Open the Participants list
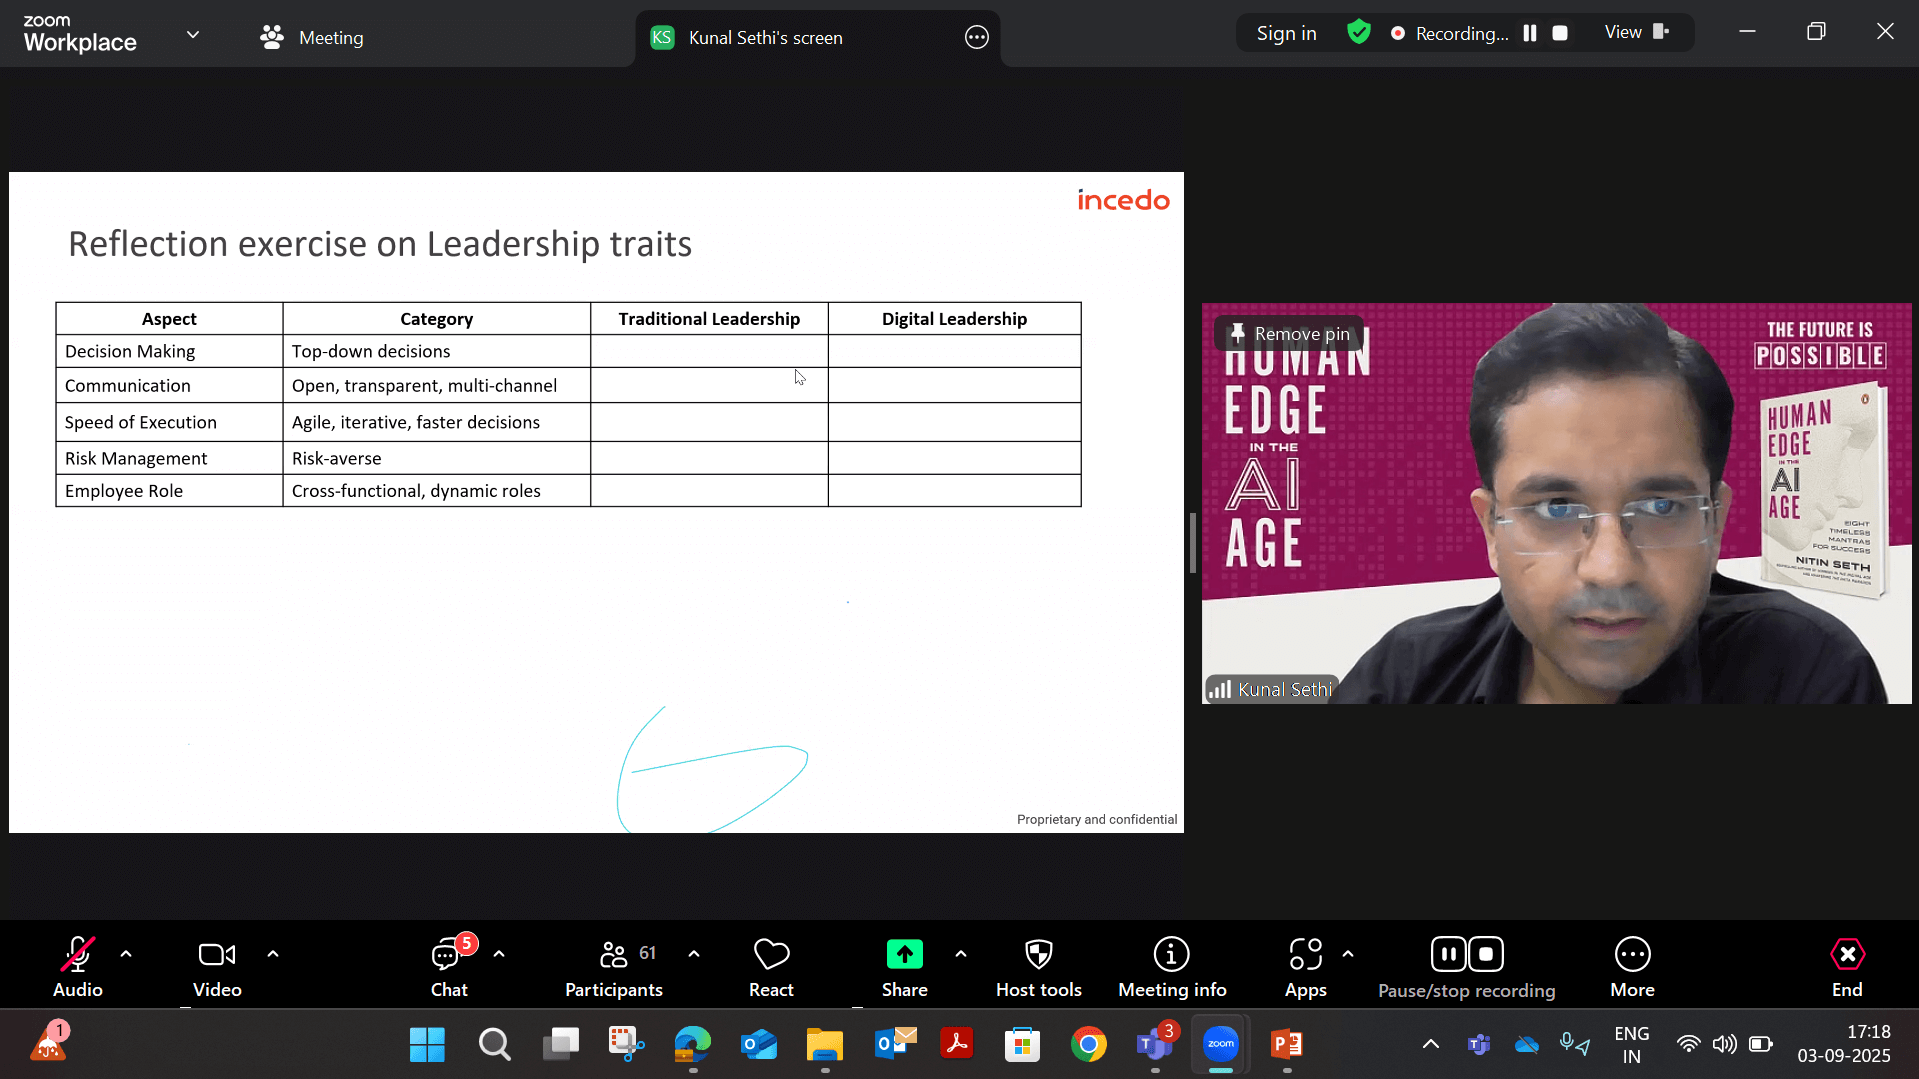The image size is (1919, 1079). (x=613, y=966)
